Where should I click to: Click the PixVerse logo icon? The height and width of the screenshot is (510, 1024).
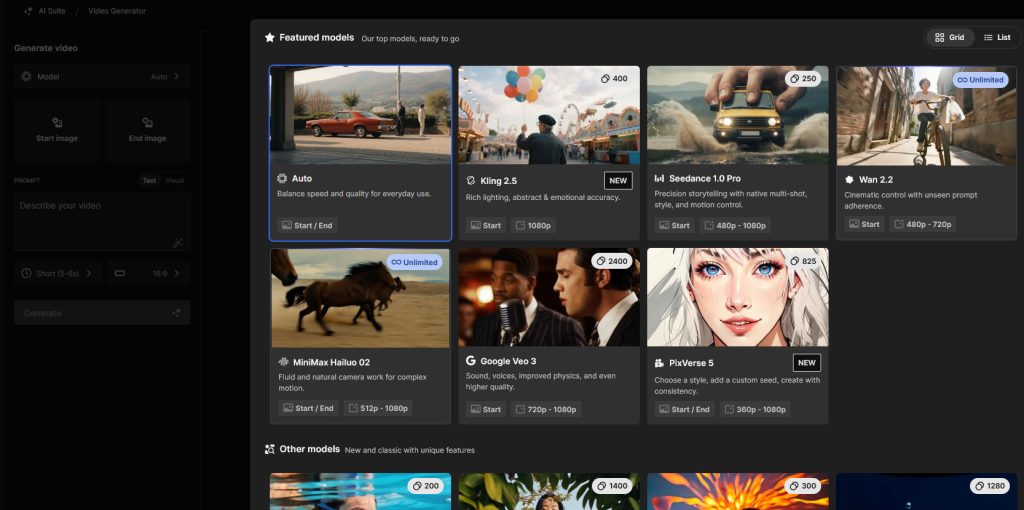point(659,363)
